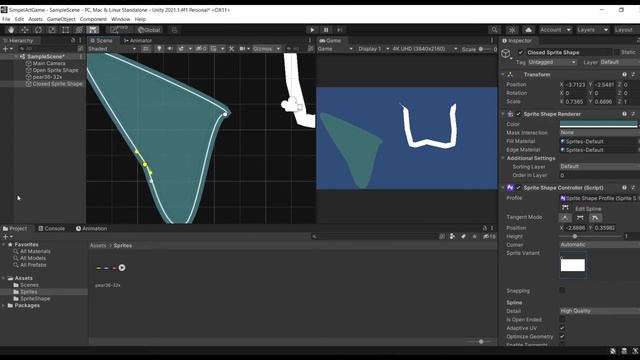The image size is (640, 360).
Task: Open the Sorting Layer dropdown
Action: pyautogui.click(x=599, y=167)
